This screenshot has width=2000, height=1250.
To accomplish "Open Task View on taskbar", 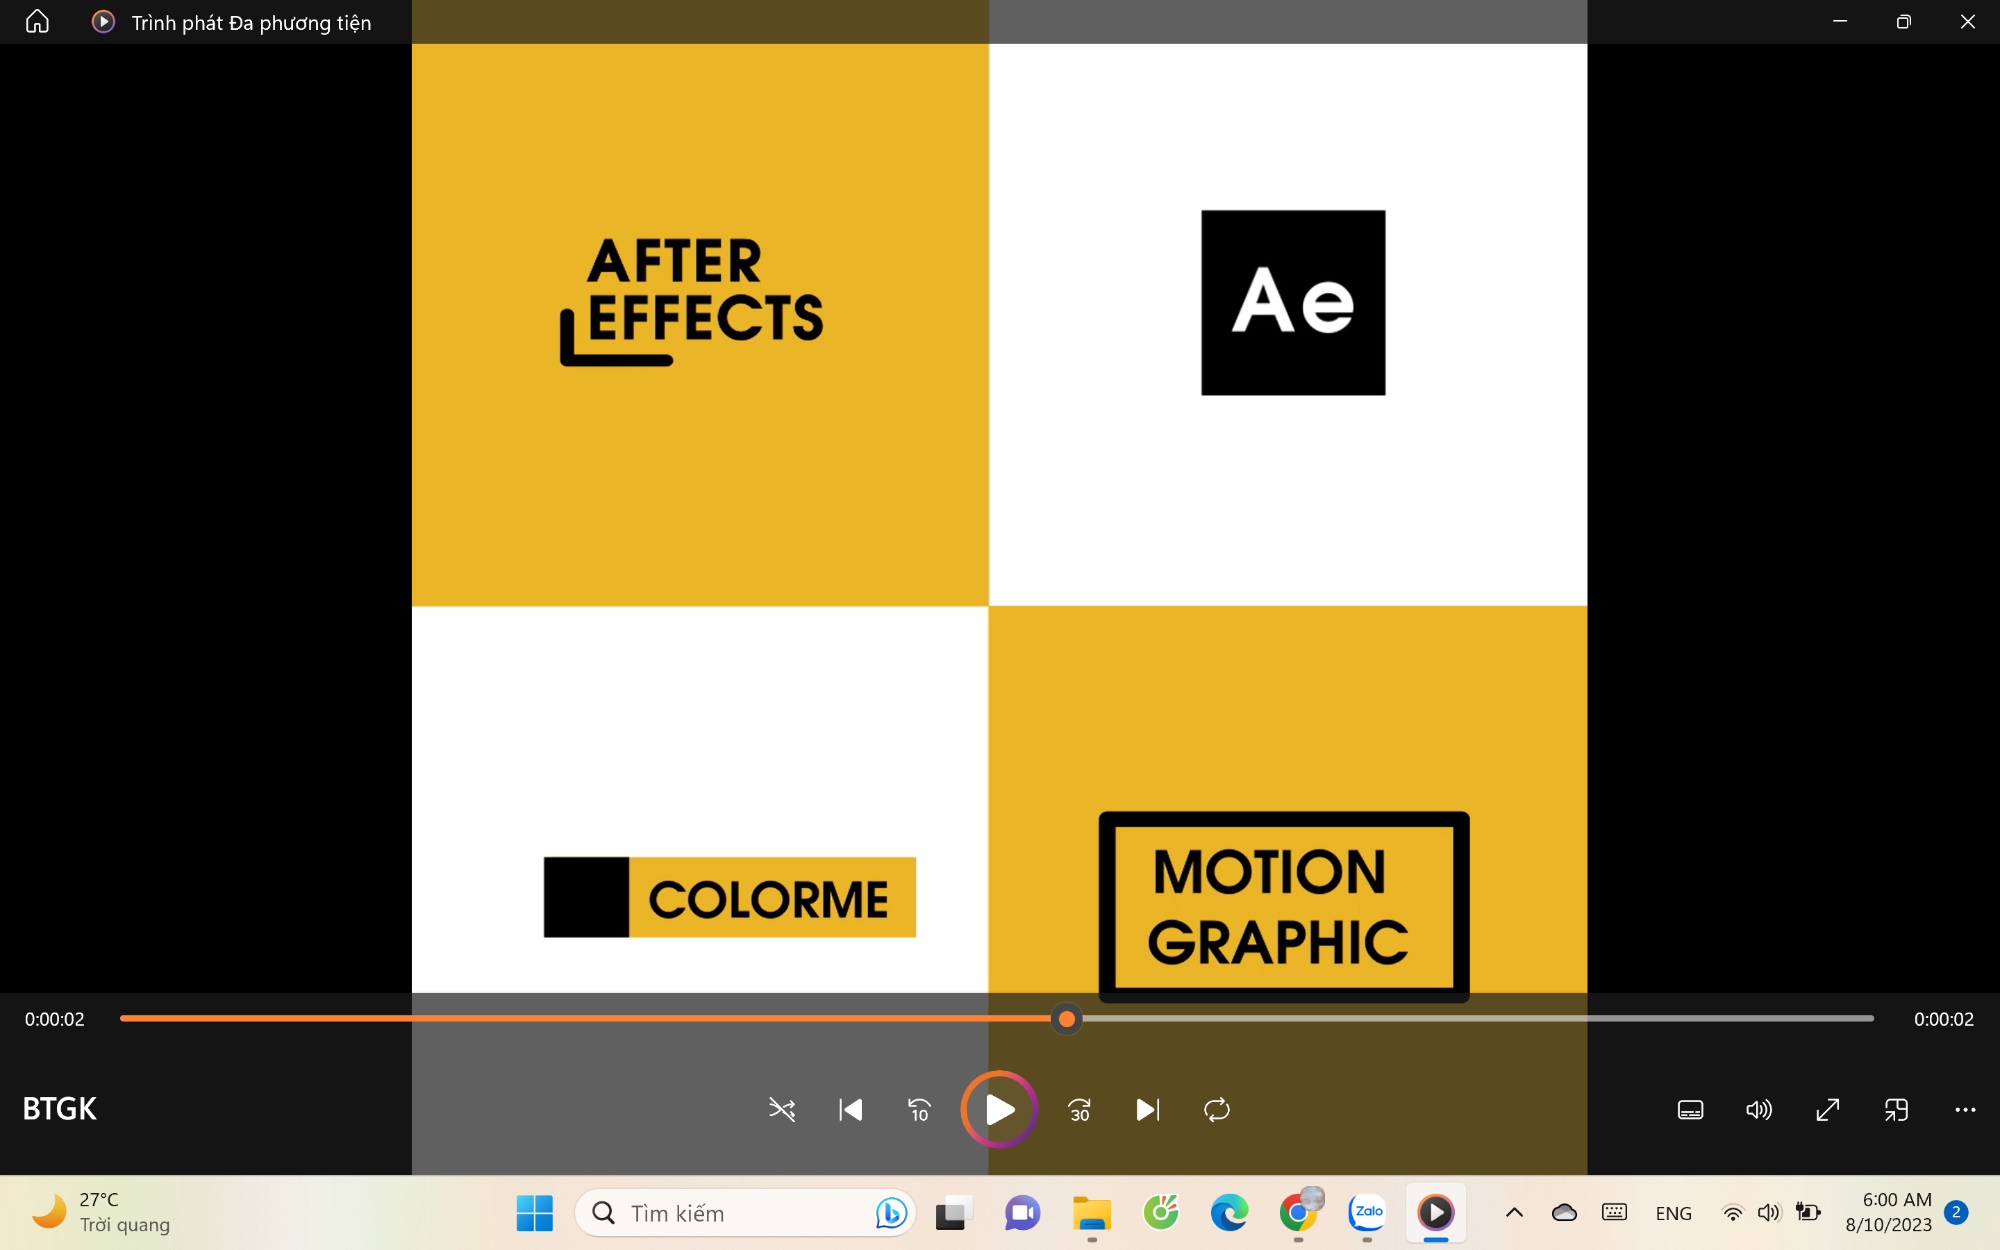I will click(x=954, y=1213).
